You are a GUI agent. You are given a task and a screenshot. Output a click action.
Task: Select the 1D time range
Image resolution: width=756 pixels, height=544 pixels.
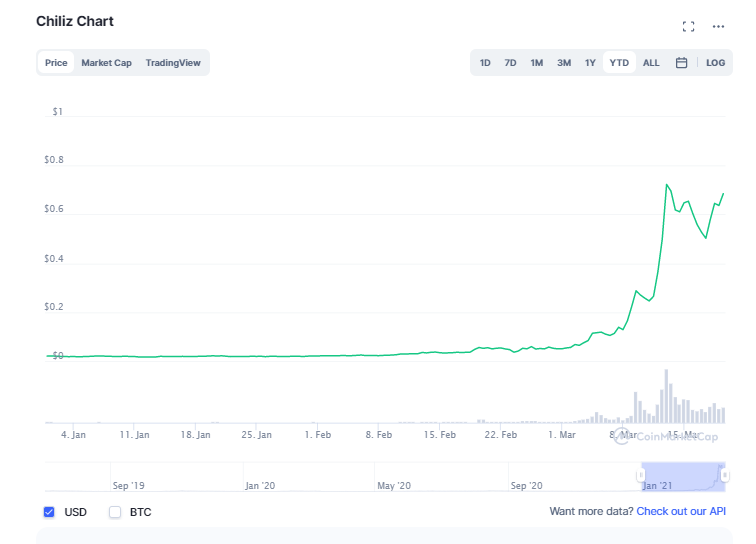(x=485, y=63)
